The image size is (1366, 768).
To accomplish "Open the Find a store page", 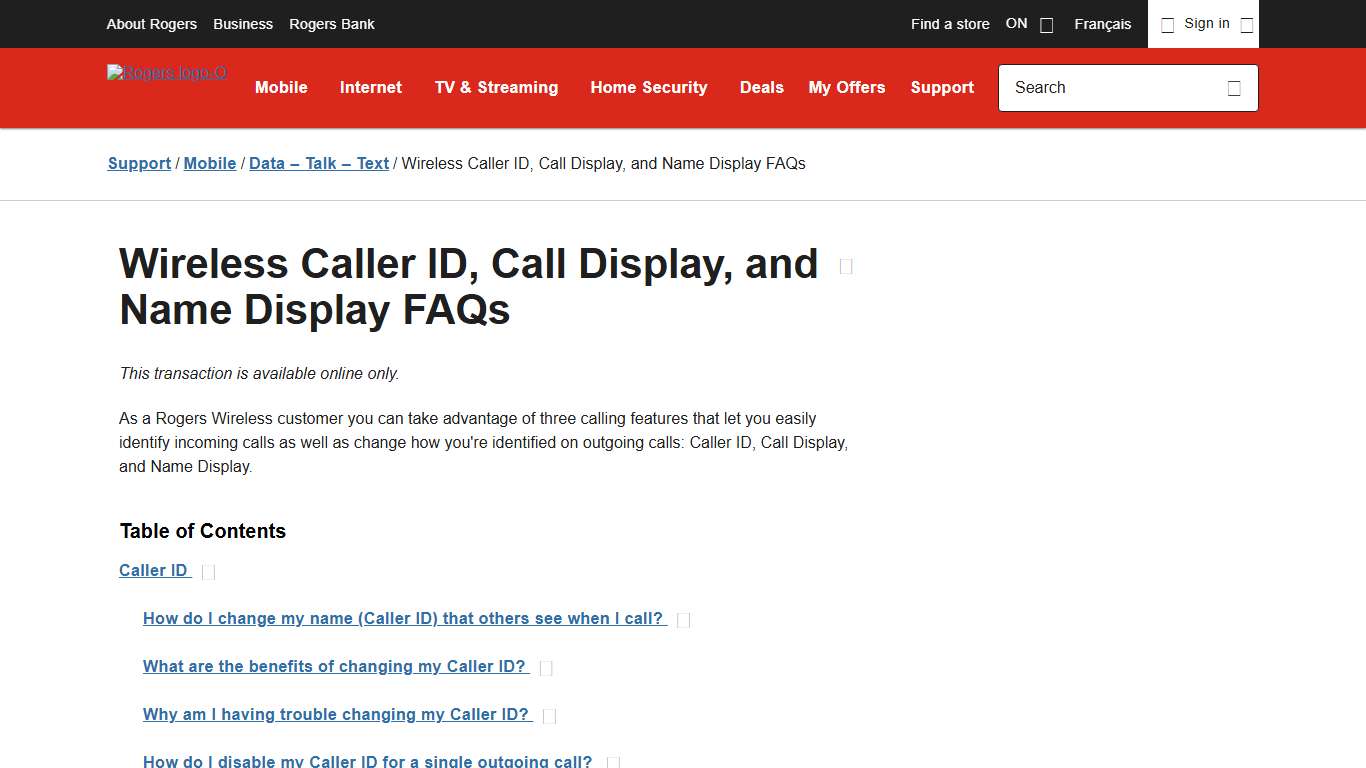I will [x=949, y=24].
